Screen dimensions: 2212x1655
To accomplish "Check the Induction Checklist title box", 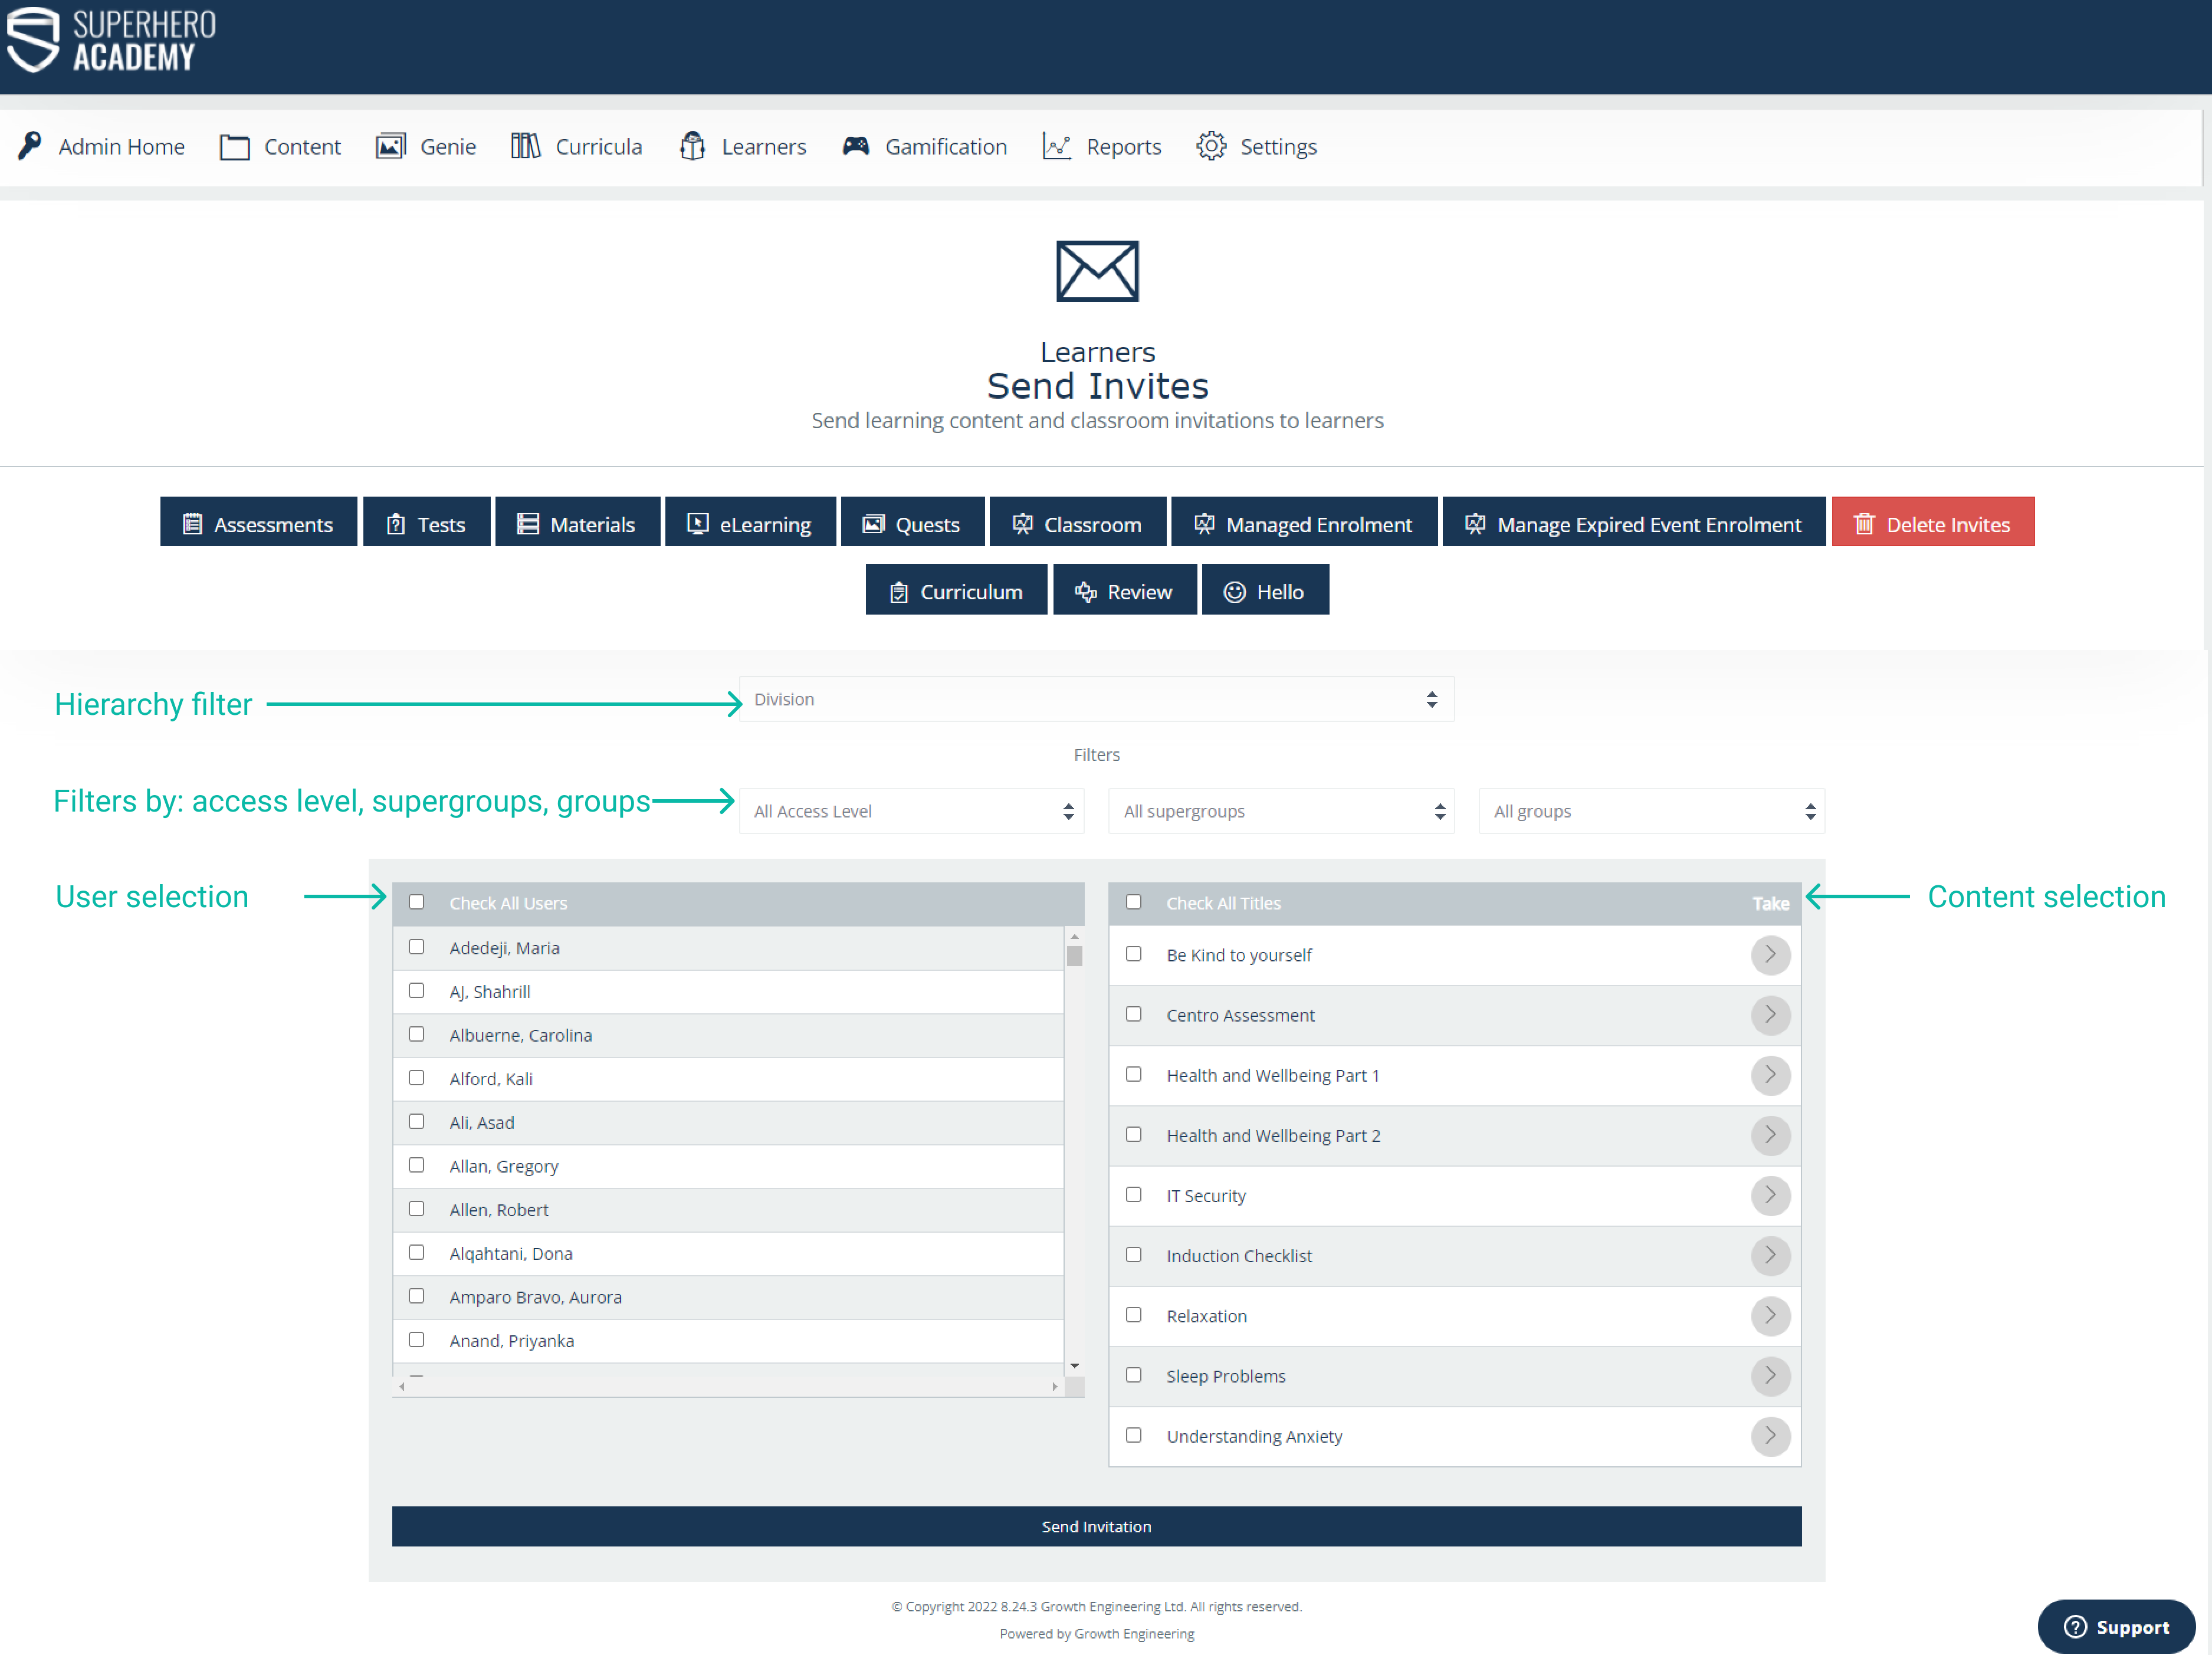I will 1134,1254.
